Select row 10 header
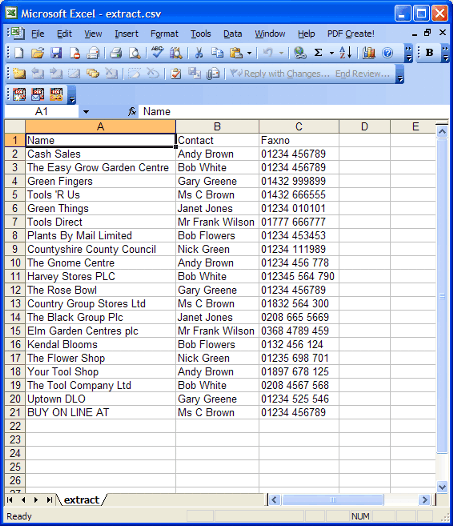The height and width of the screenshot is (526, 453). [15, 263]
